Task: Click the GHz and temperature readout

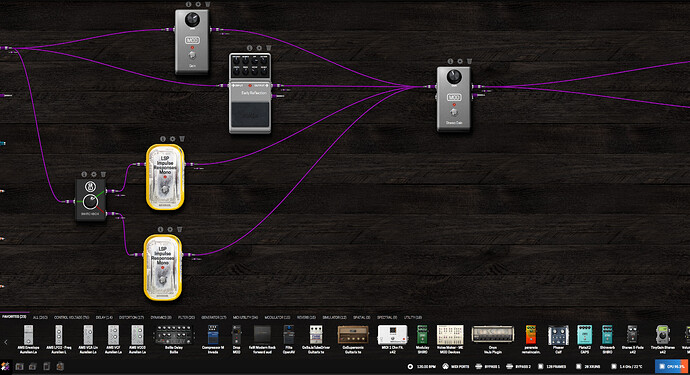Action: (x=627, y=366)
